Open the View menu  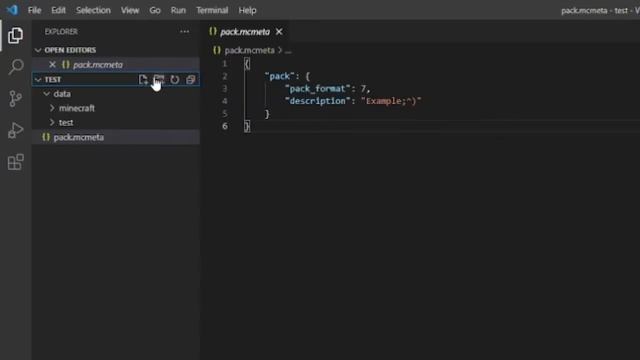pyautogui.click(x=130, y=10)
